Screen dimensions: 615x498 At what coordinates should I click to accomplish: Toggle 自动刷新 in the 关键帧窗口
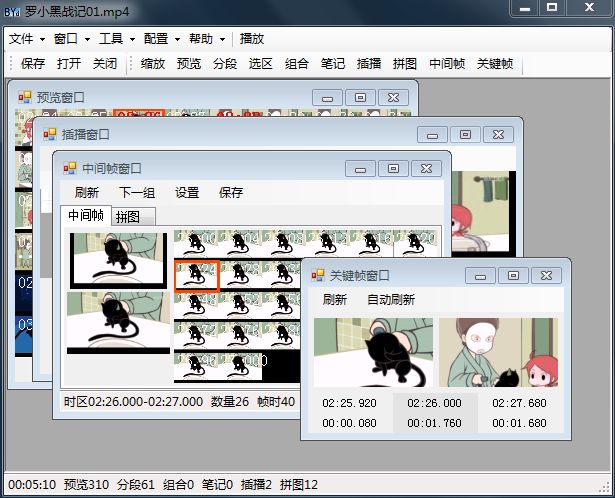click(x=391, y=300)
